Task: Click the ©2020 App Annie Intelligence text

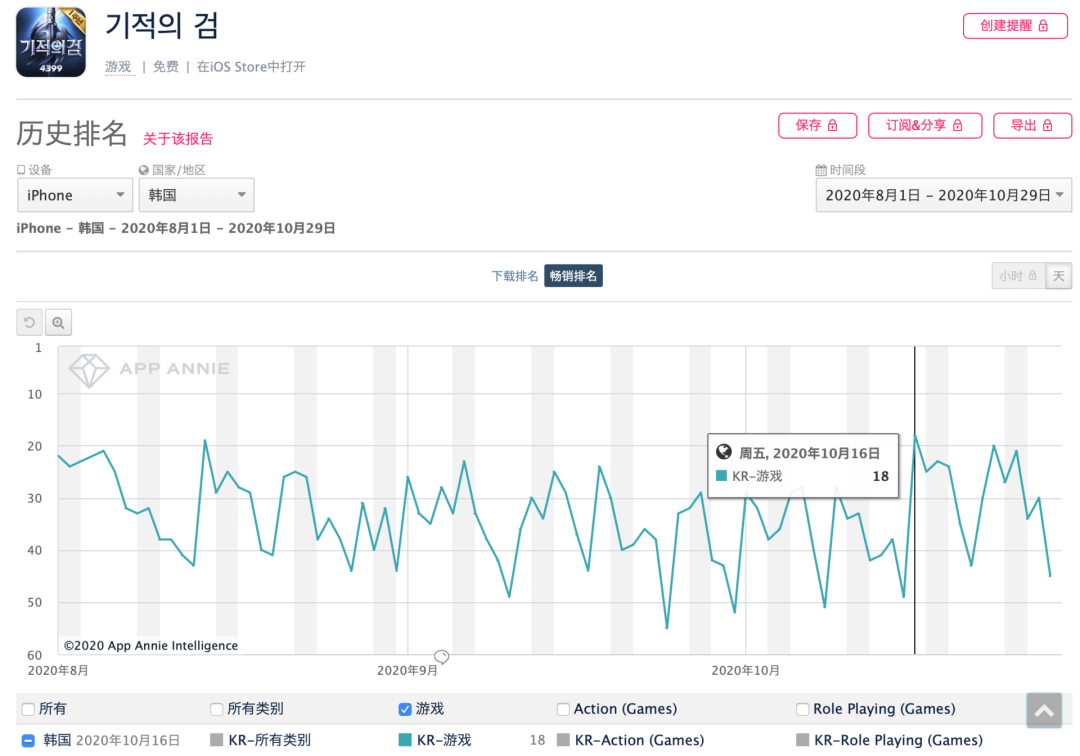Action: point(151,645)
